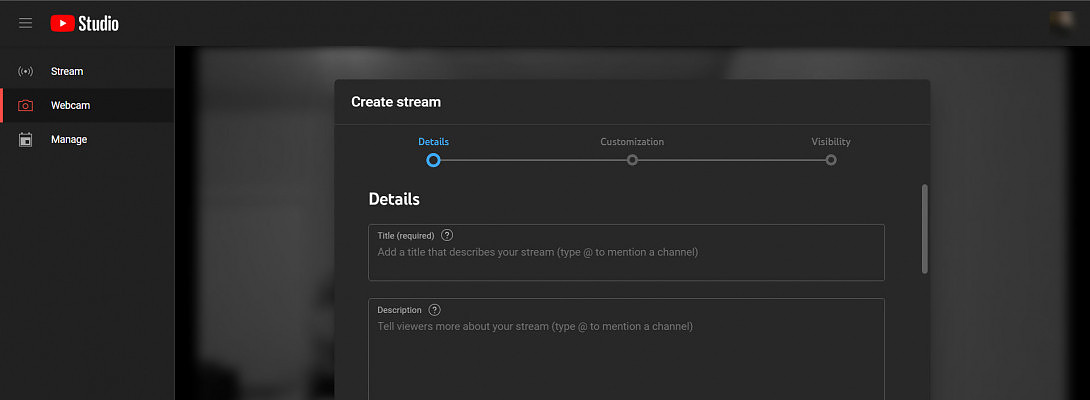
Task: Focus the Description text area
Action: 626,355
